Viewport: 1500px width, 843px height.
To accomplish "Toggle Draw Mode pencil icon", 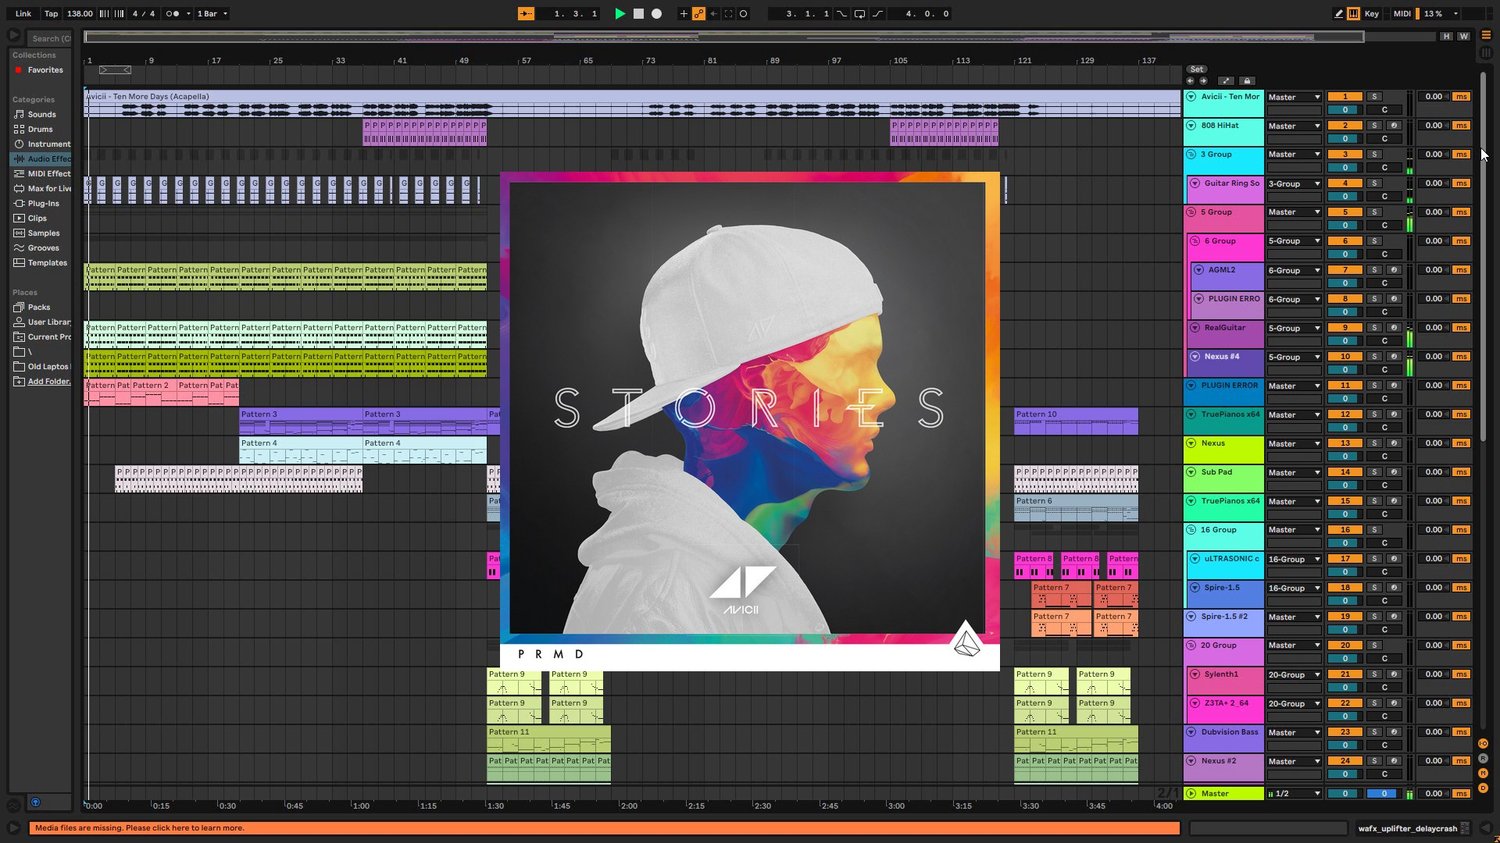I will coord(1339,14).
